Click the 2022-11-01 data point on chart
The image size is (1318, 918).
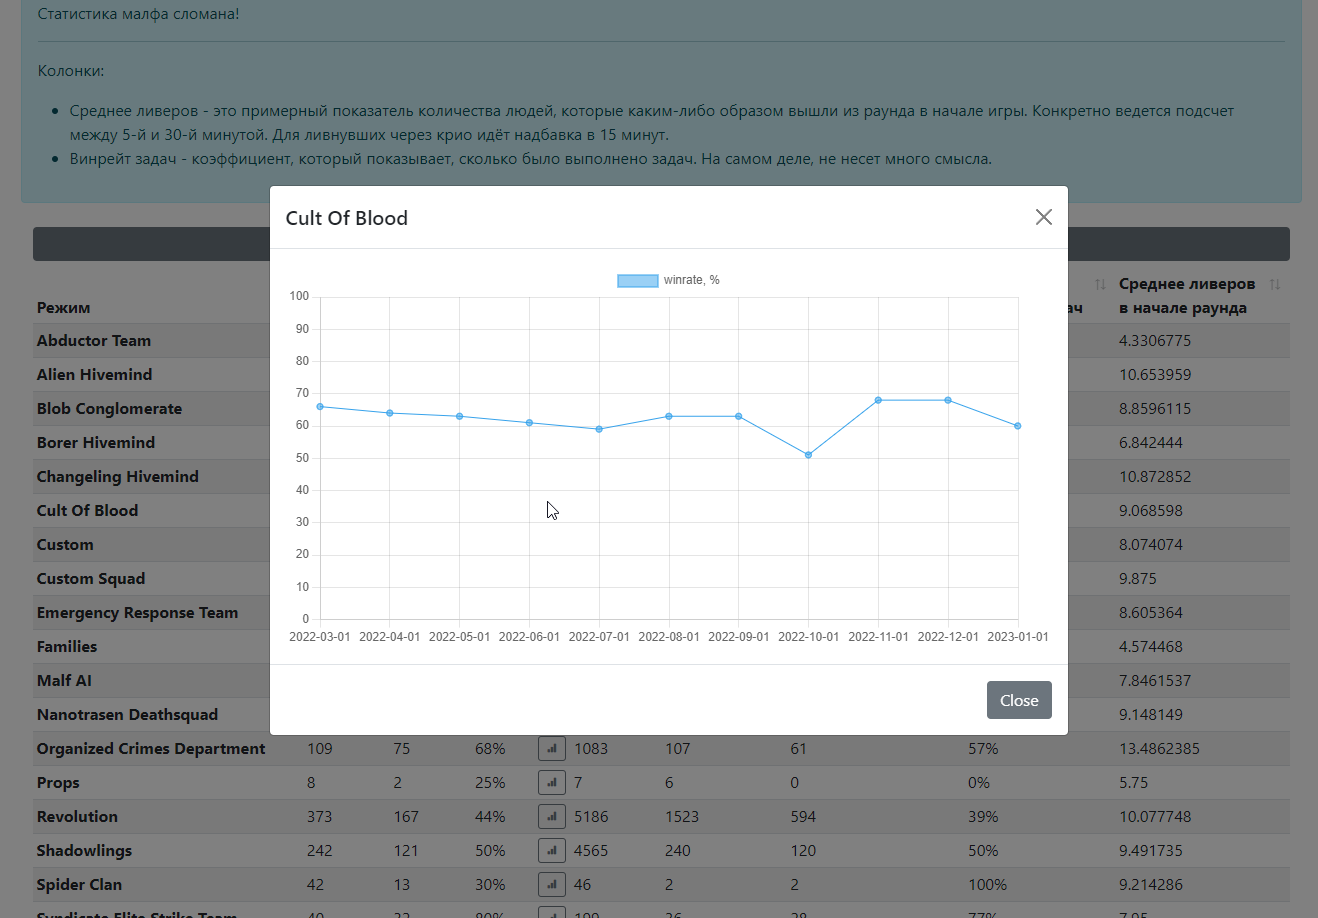(x=878, y=400)
